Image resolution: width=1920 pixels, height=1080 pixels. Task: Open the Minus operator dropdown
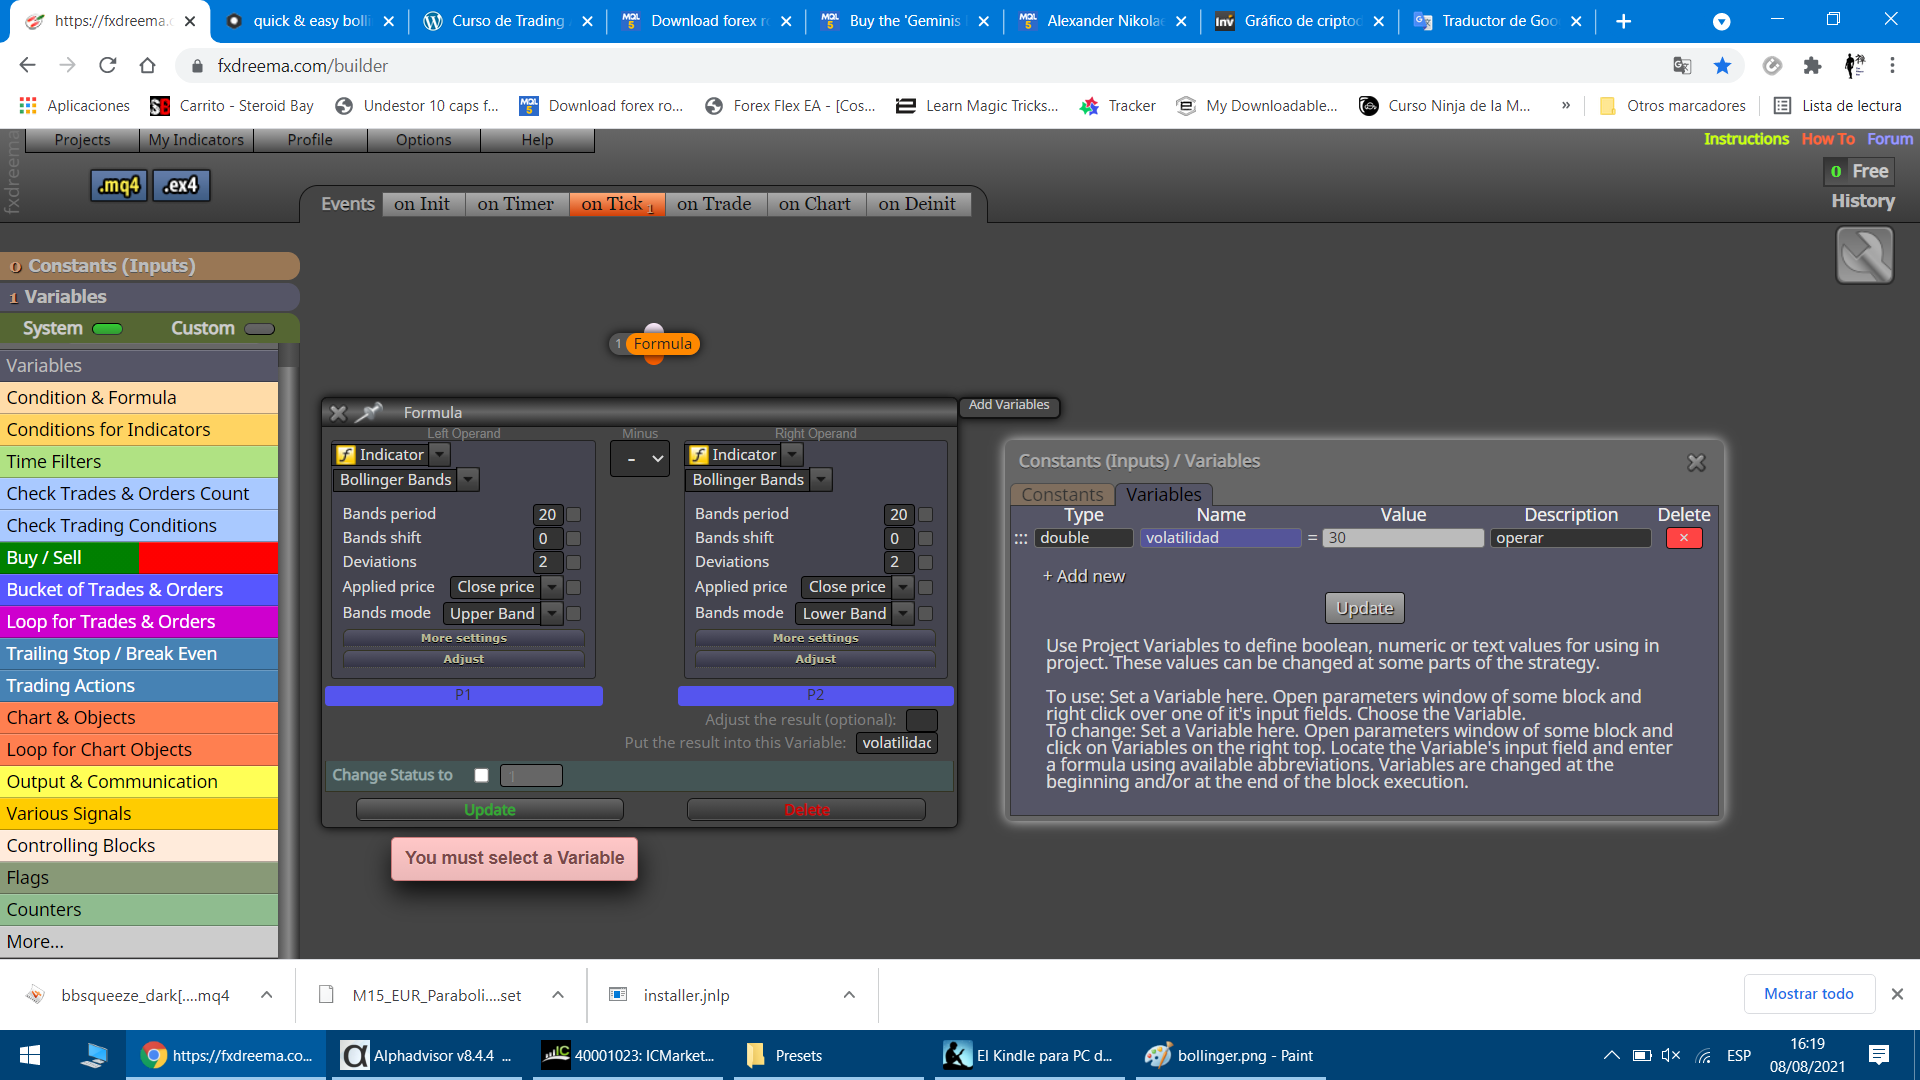tap(640, 459)
